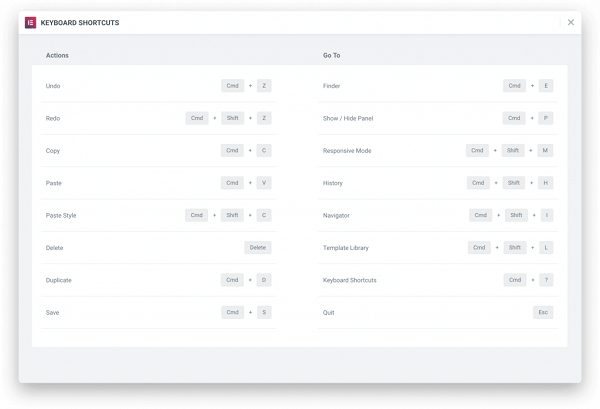This screenshot has width=600, height=409.
Task: Close the Keyboard Shortcuts dialog
Action: 571,22
